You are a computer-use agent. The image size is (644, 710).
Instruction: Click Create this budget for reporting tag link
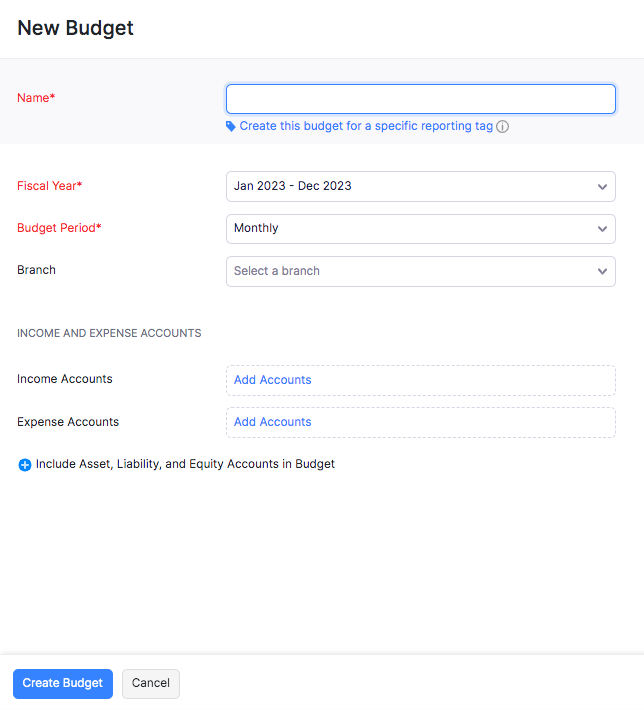click(366, 126)
